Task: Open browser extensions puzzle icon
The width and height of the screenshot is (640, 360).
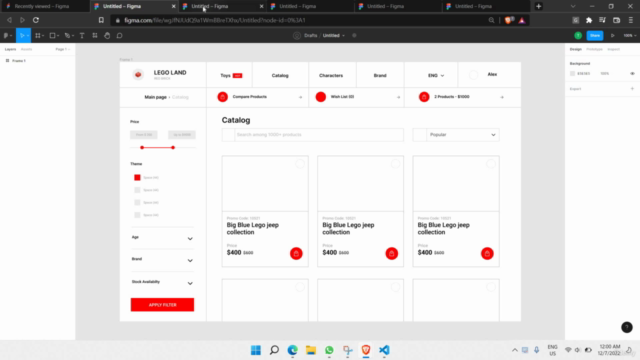Action: [x=589, y=20]
